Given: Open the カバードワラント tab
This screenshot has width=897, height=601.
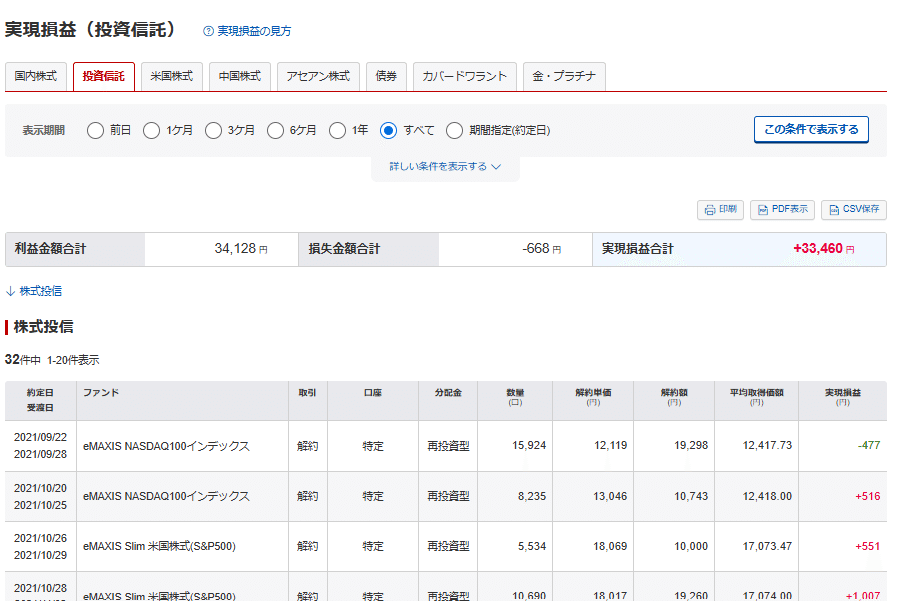Looking at the screenshot, I should [465, 76].
